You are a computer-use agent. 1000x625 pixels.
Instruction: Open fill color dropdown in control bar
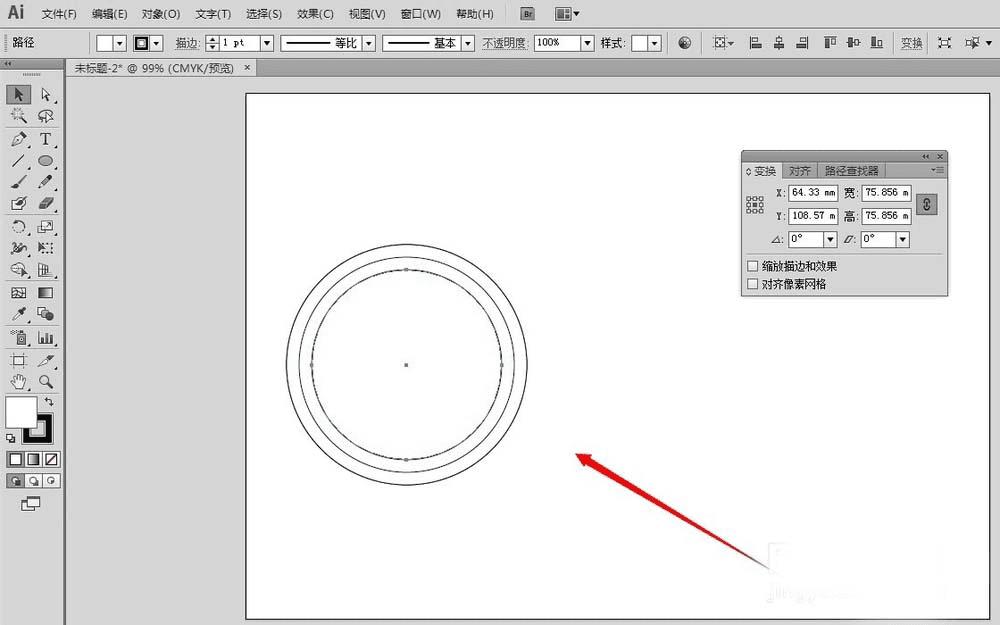click(x=120, y=43)
